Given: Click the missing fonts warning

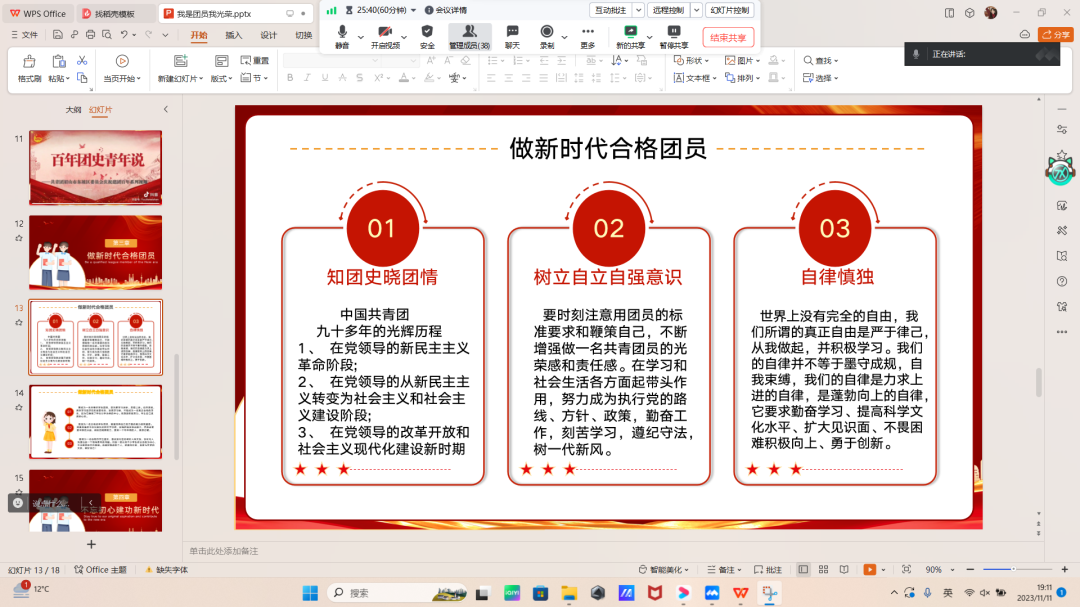Looking at the screenshot, I should pos(166,570).
